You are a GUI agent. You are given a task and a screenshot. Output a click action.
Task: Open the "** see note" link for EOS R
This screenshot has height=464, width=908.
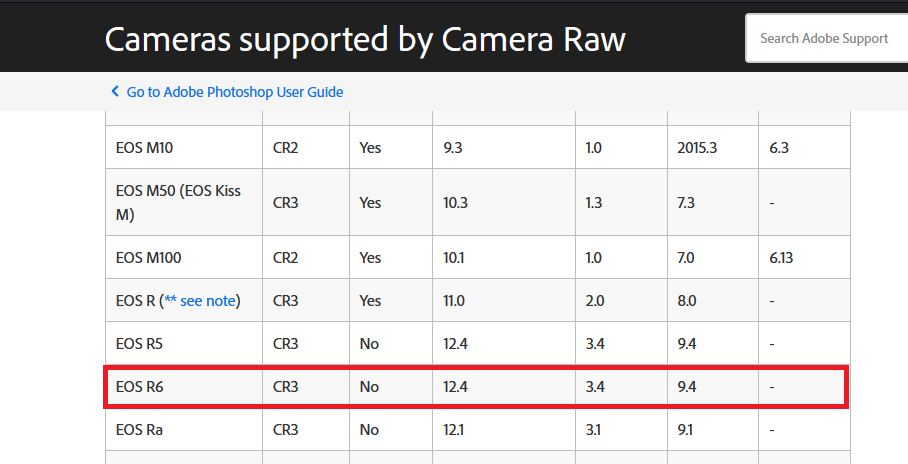pos(203,301)
